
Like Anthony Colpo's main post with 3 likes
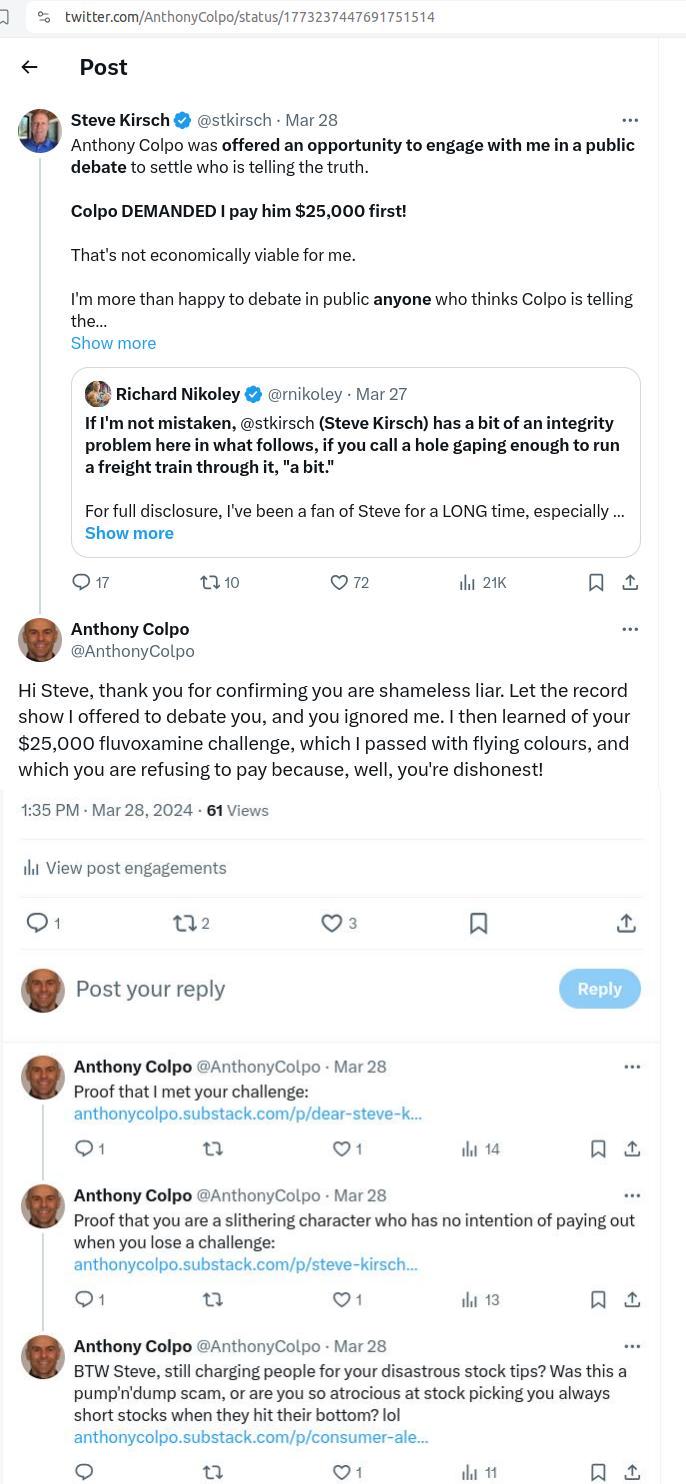click(x=331, y=923)
